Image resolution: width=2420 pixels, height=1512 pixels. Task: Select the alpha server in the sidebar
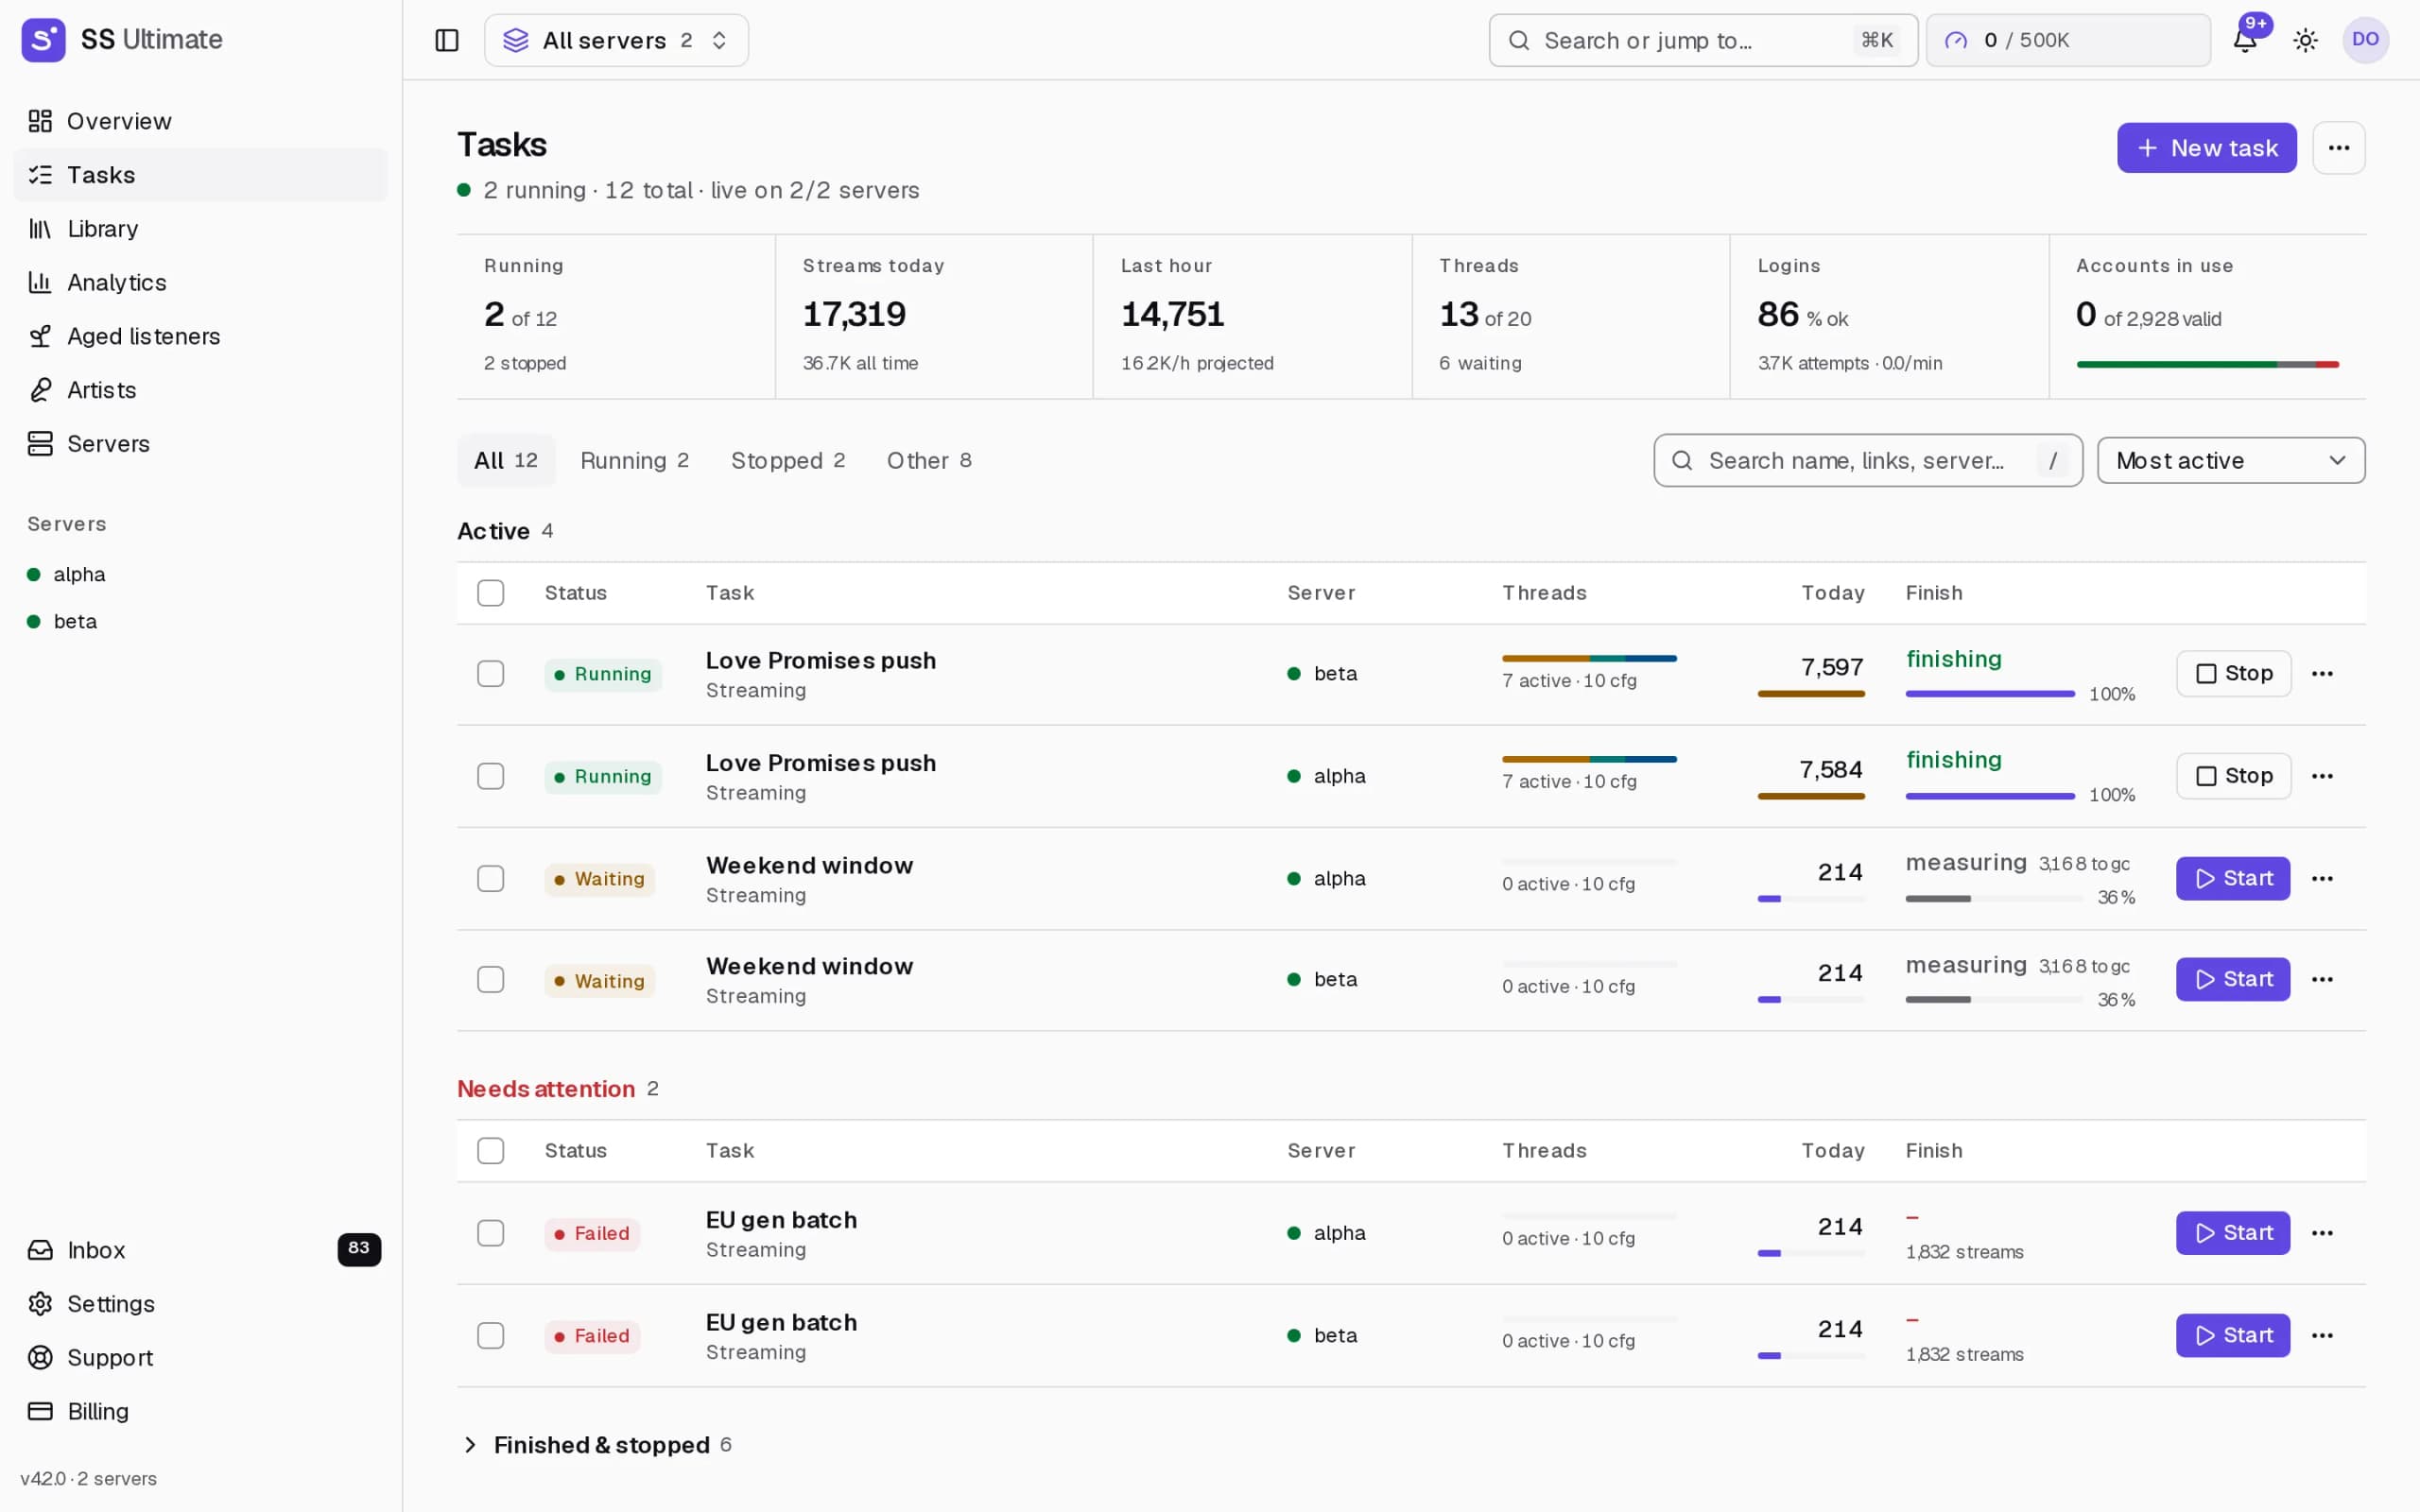(x=200, y=574)
